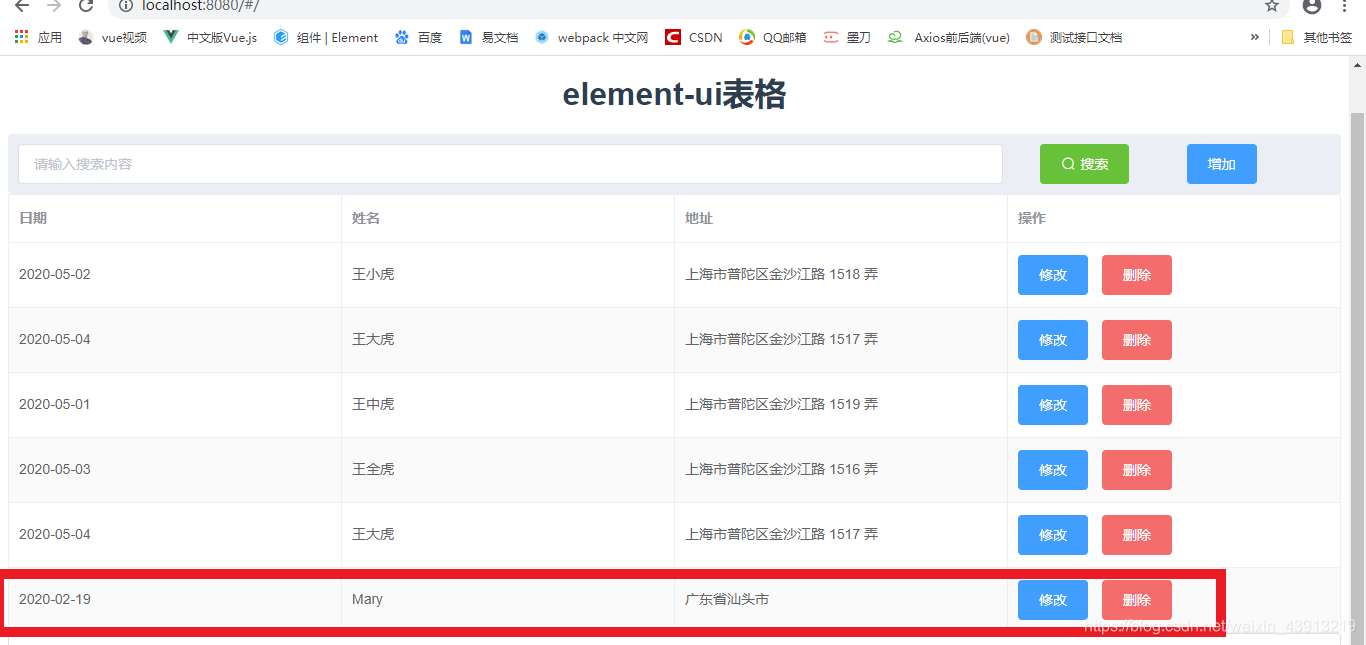Viewport: 1366px width, 645px height.
Task: Click the element-ui表格 page heading
Action: click(674, 94)
